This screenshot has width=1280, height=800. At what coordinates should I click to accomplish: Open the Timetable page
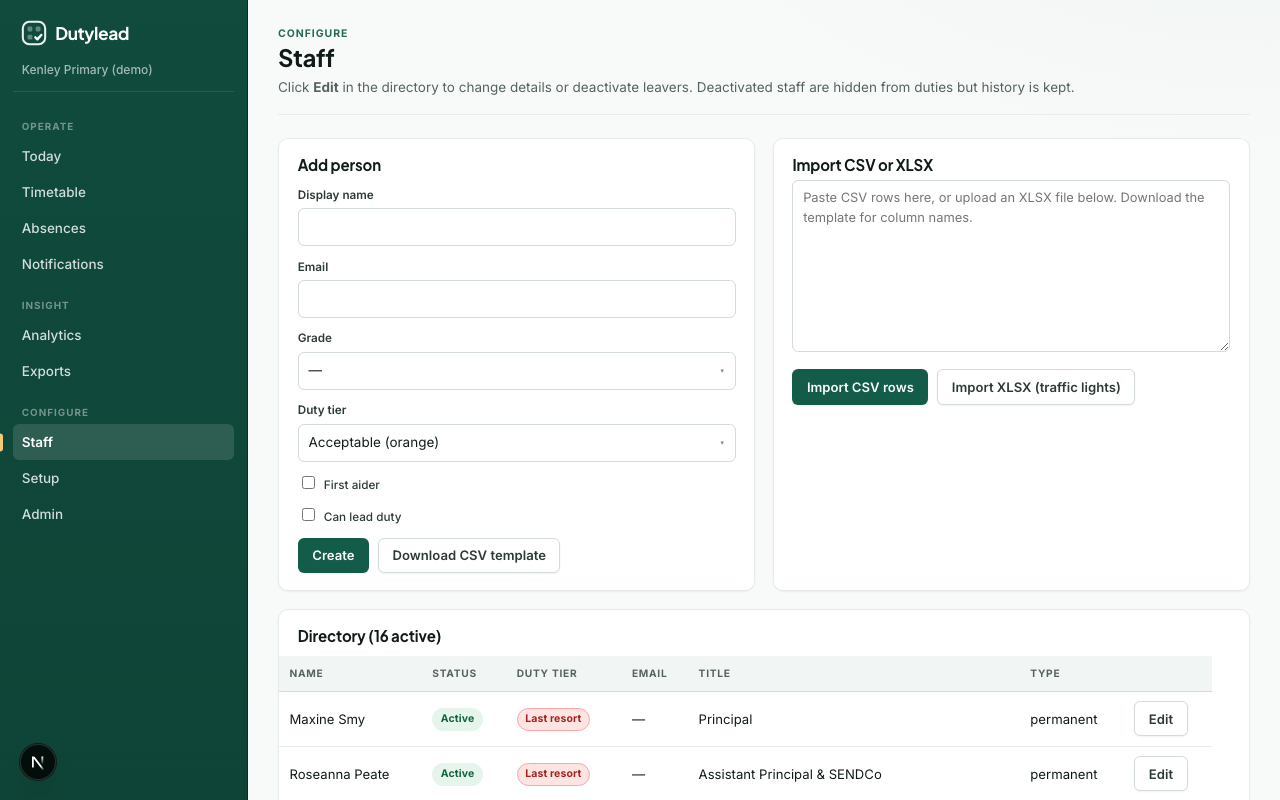pyautogui.click(x=123, y=192)
